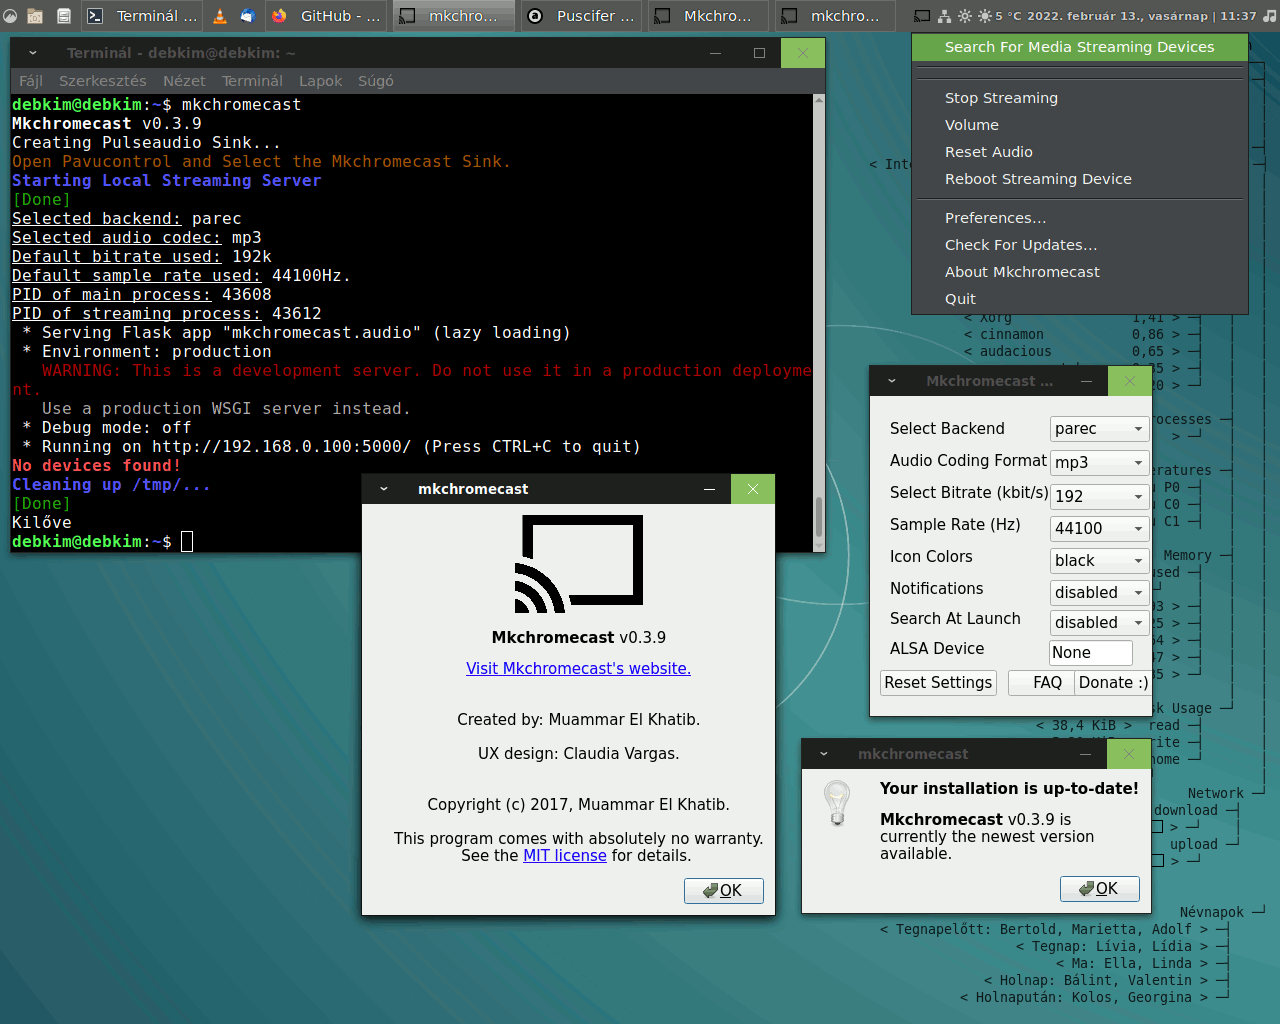Image resolution: width=1280 pixels, height=1024 pixels.
Task: Open the network tray icon
Action: pyautogui.click(x=944, y=15)
